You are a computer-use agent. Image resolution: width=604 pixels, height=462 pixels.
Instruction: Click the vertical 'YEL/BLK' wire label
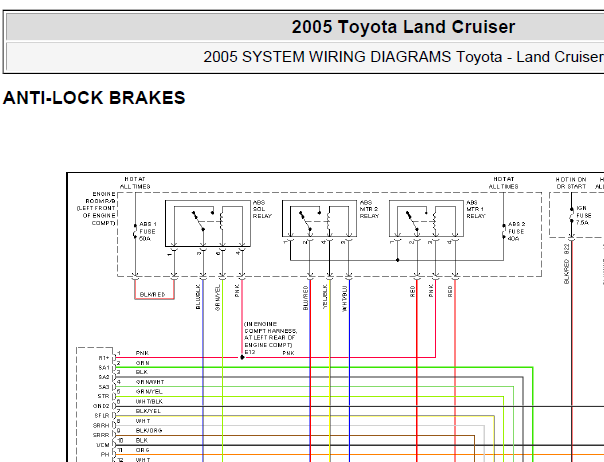pyautogui.click(x=325, y=297)
